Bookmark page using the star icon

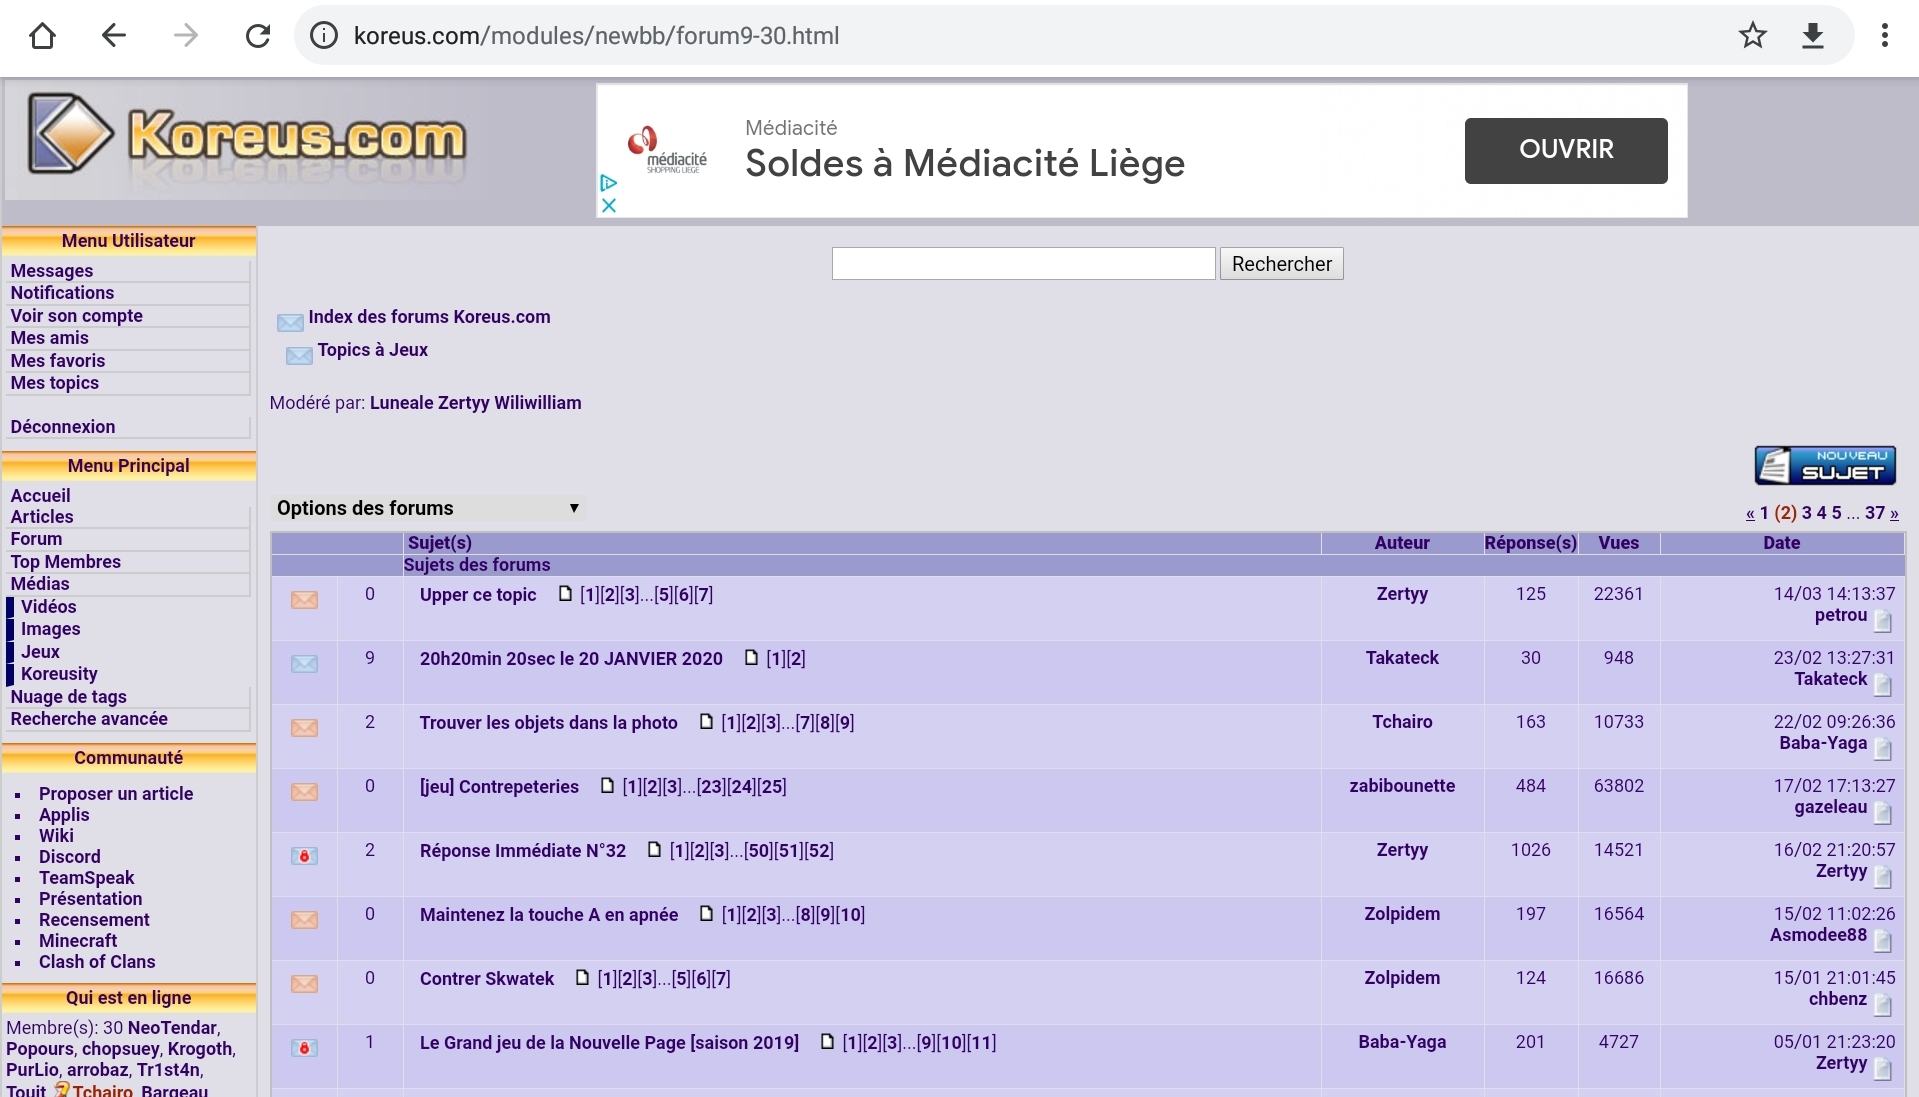click(1752, 36)
